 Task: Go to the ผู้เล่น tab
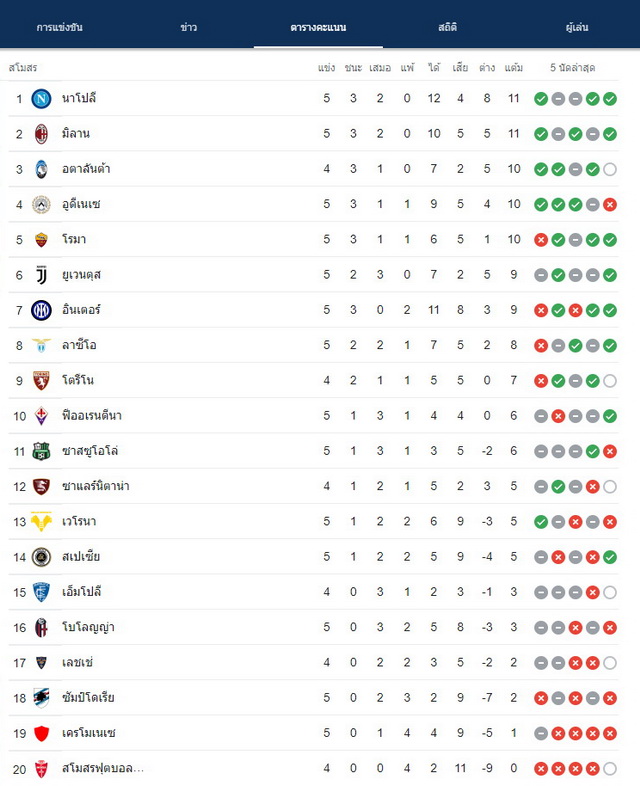click(x=577, y=27)
